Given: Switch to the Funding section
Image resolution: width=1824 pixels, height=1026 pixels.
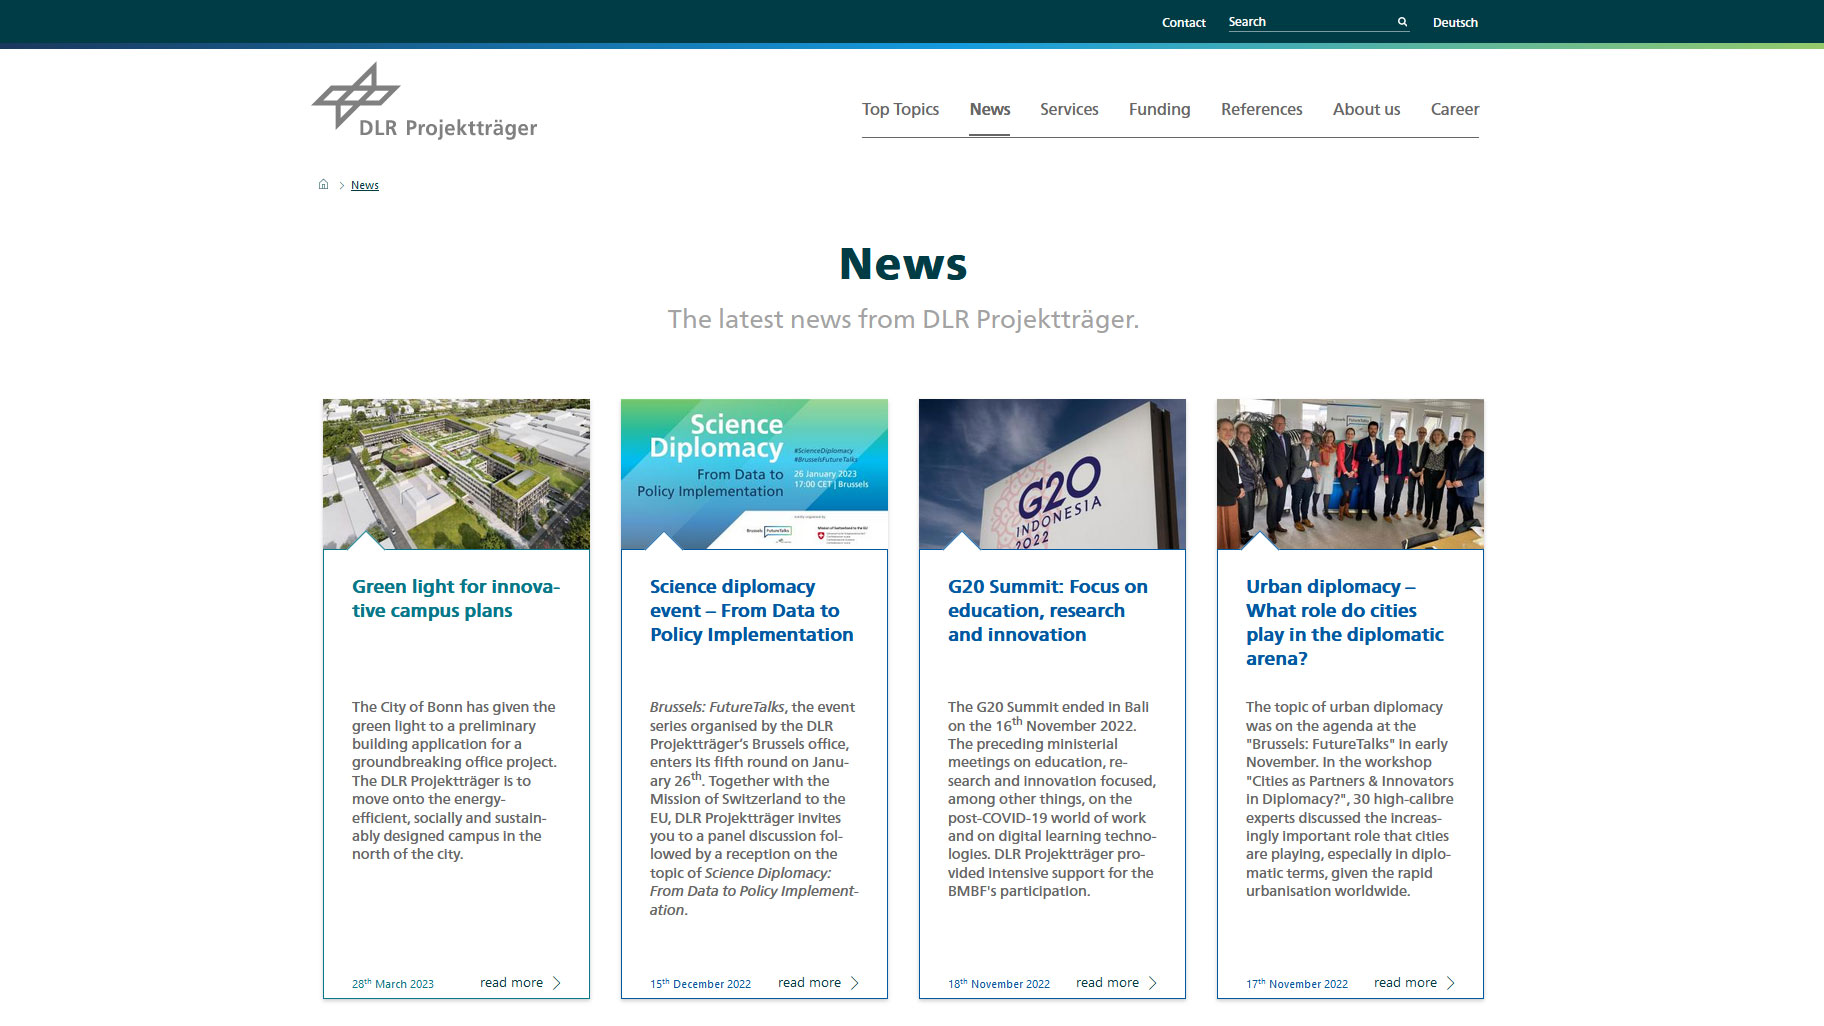Looking at the screenshot, I should click(x=1159, y=109).
